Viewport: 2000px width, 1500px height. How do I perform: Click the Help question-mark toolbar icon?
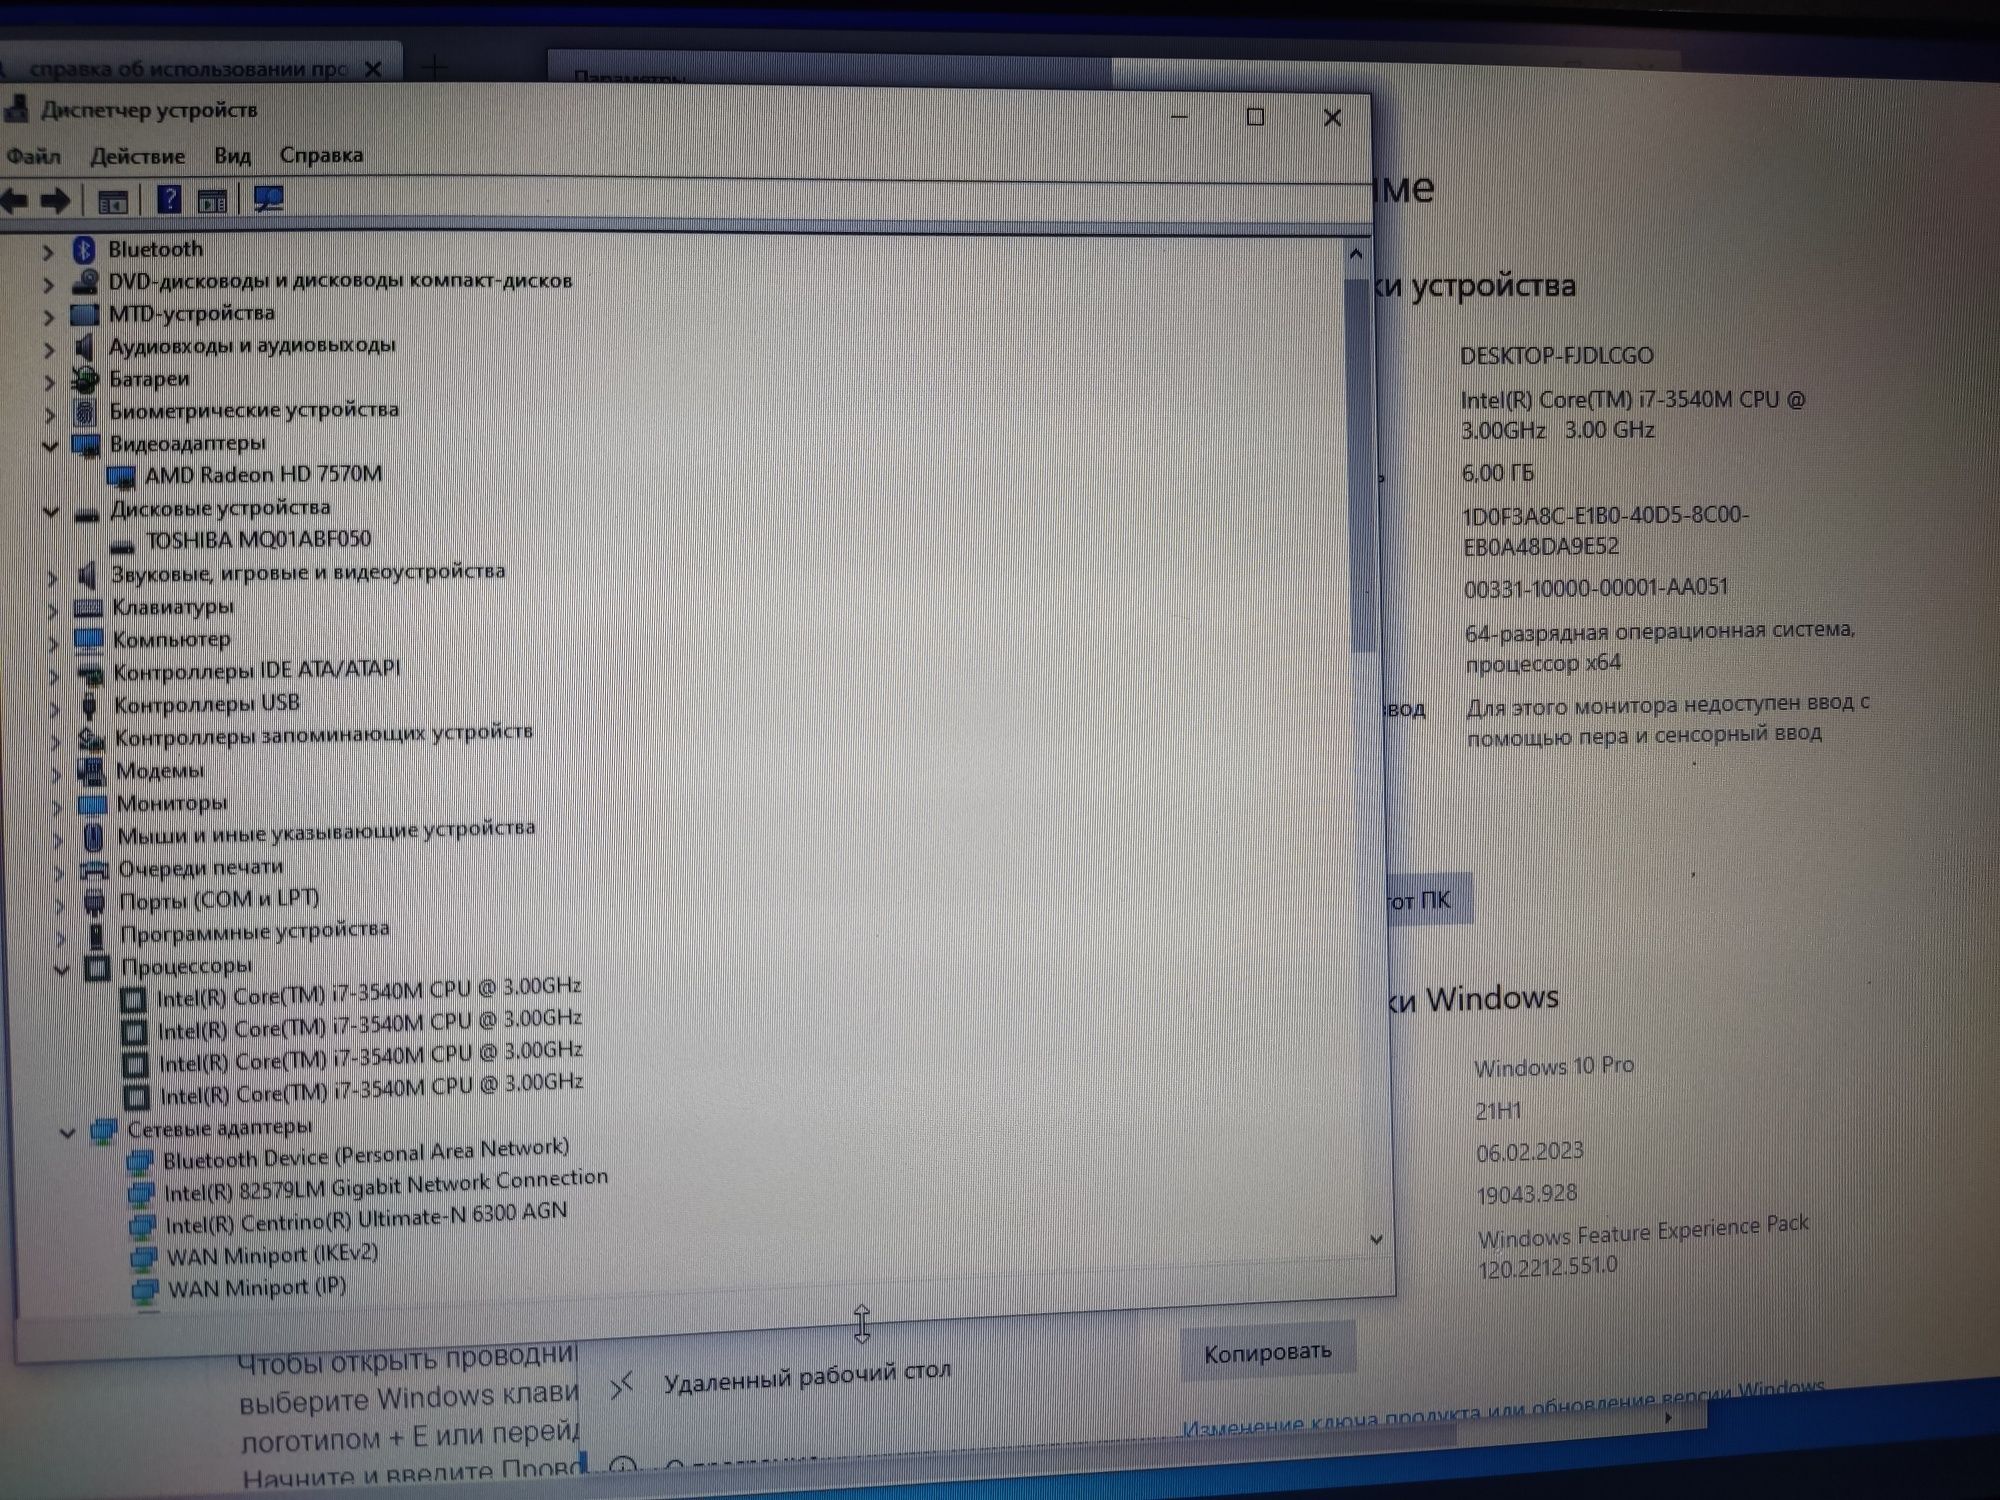(x=169, y=200)
